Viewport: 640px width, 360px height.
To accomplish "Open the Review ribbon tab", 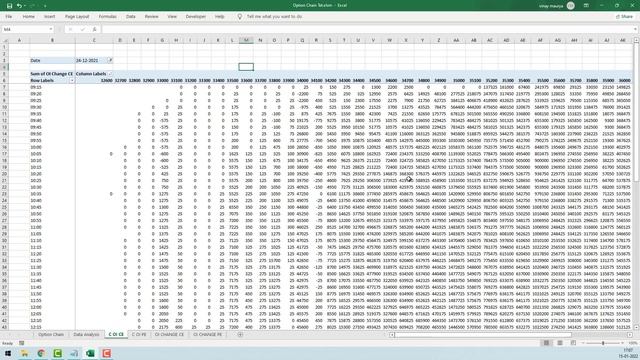I will tap(151, 17).
